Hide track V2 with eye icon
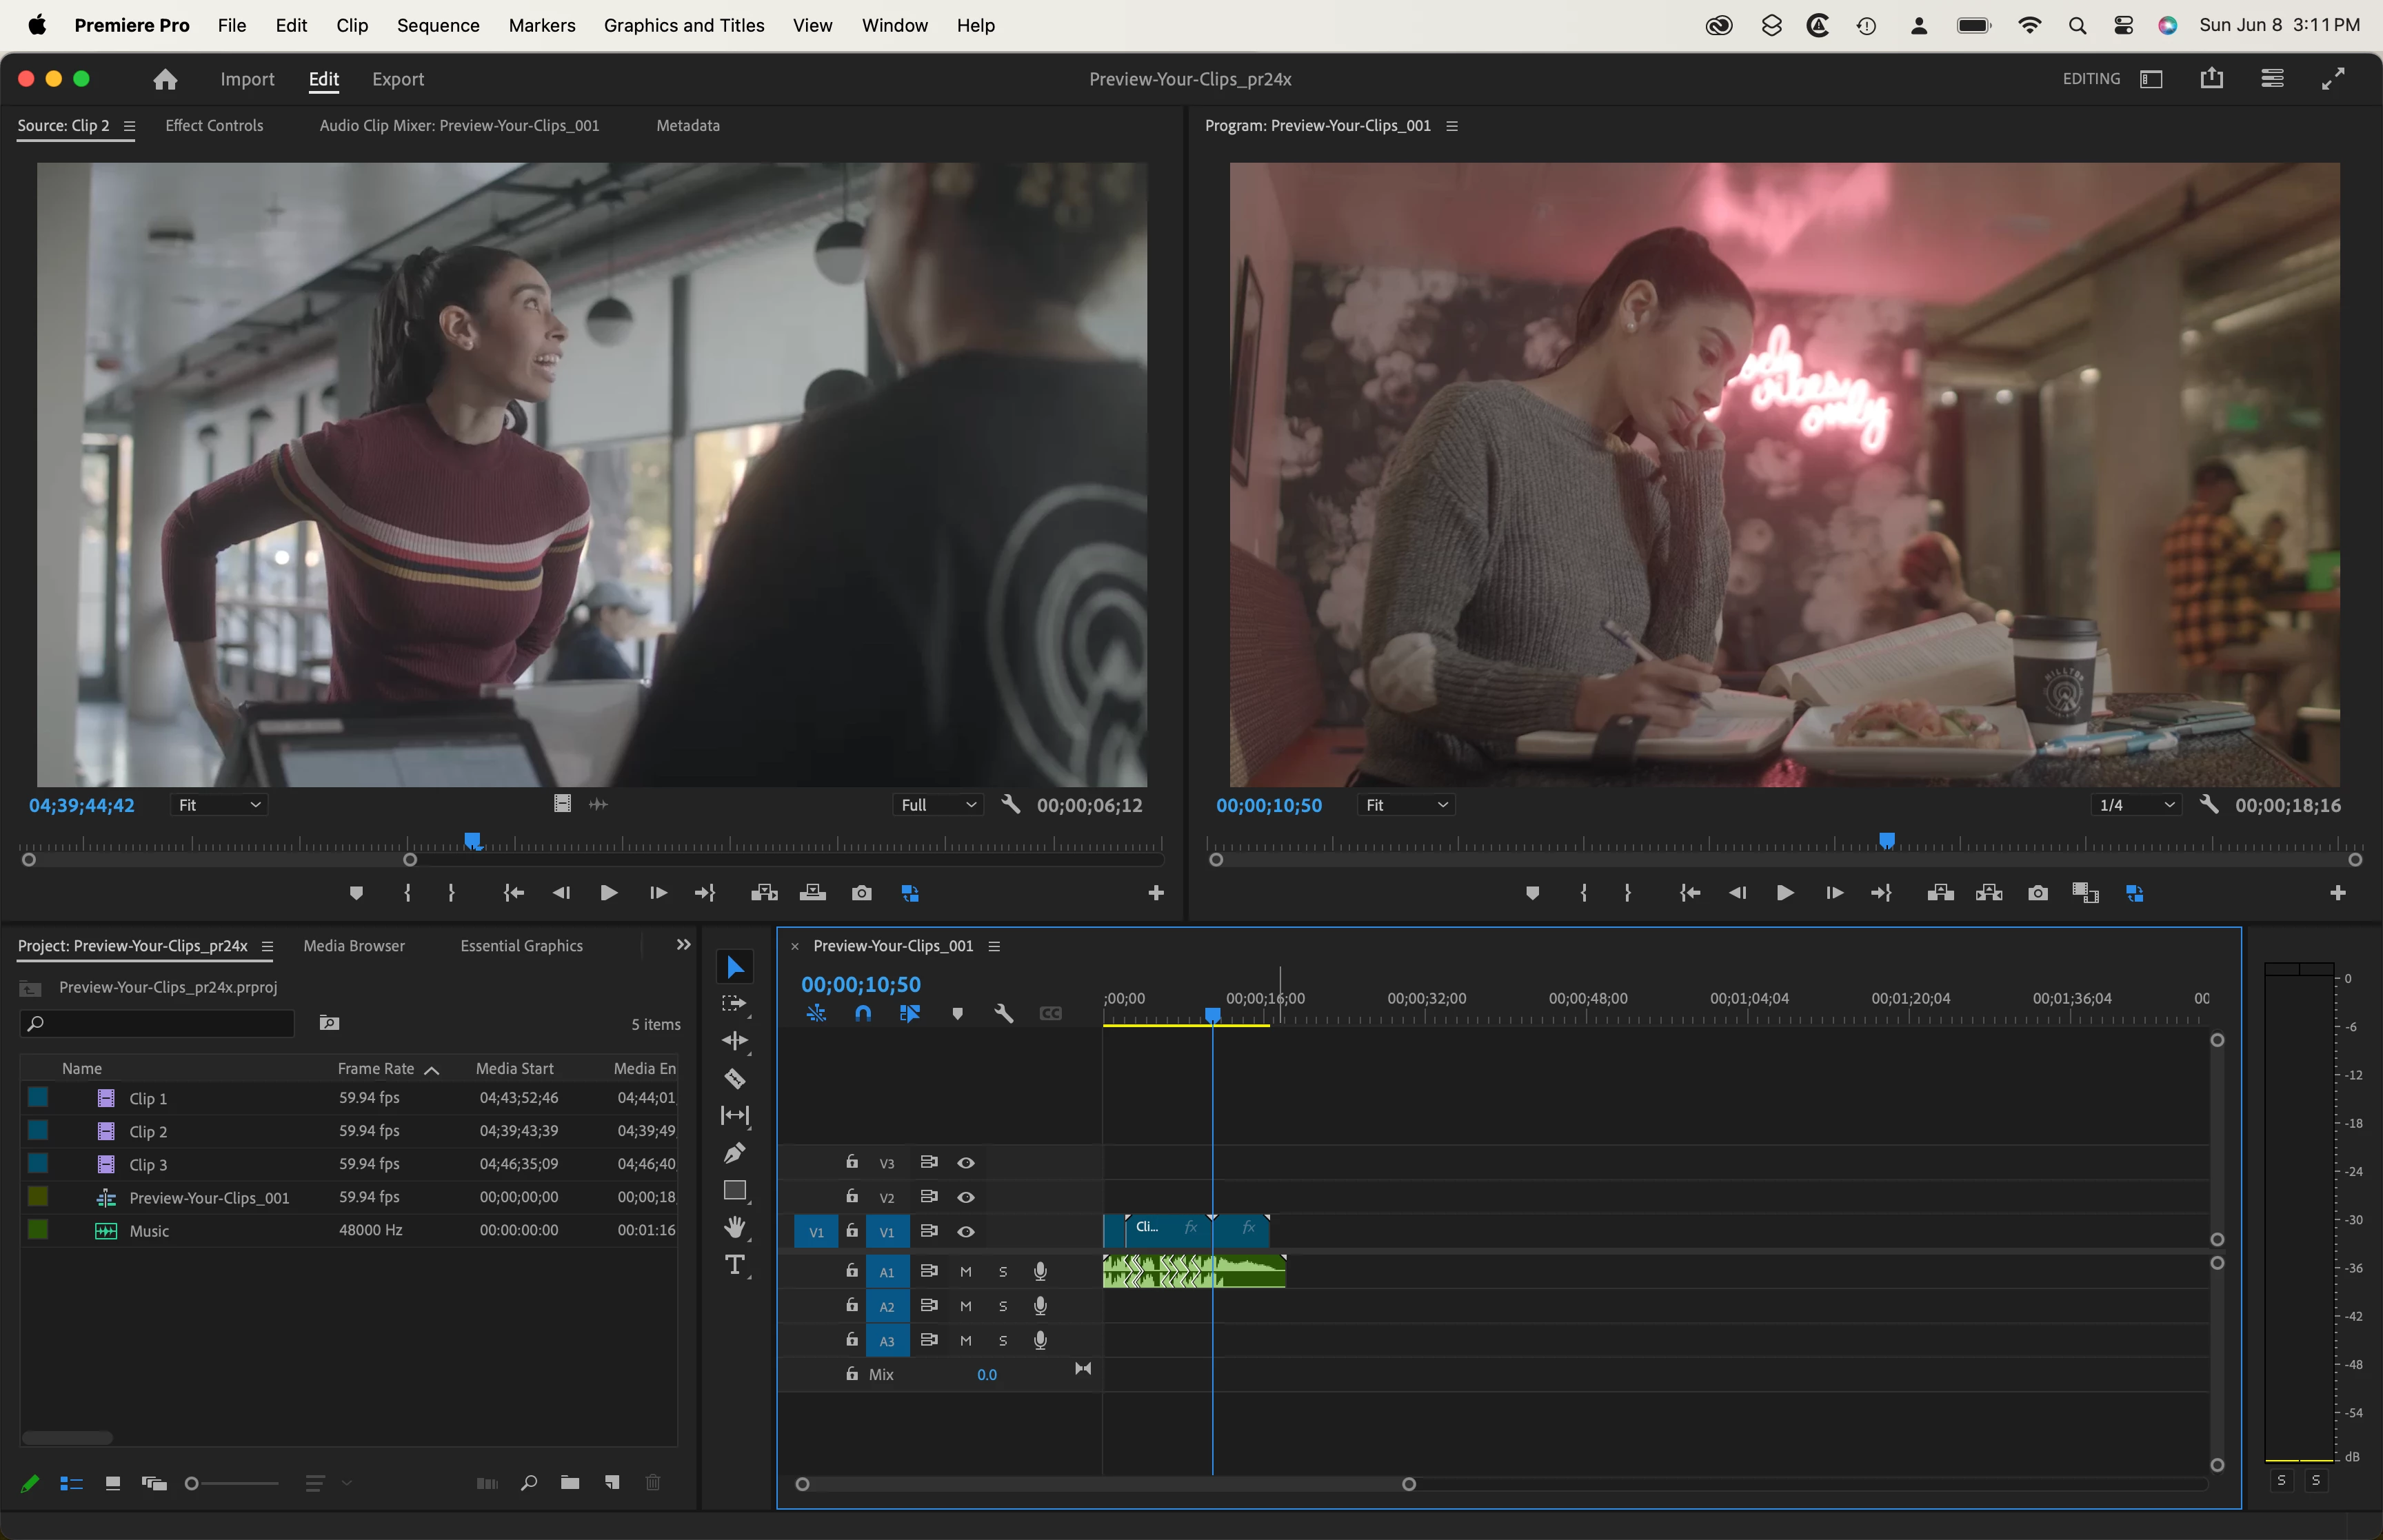The image size is (2383, 1540). [x=966, y=1197]
